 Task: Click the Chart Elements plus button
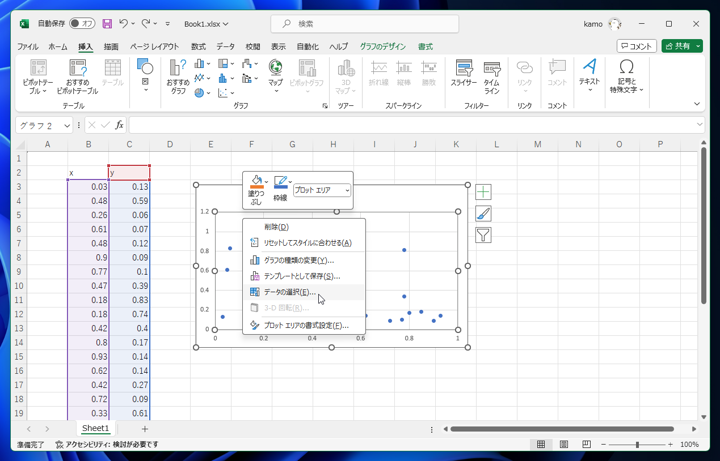coord(483,192)
